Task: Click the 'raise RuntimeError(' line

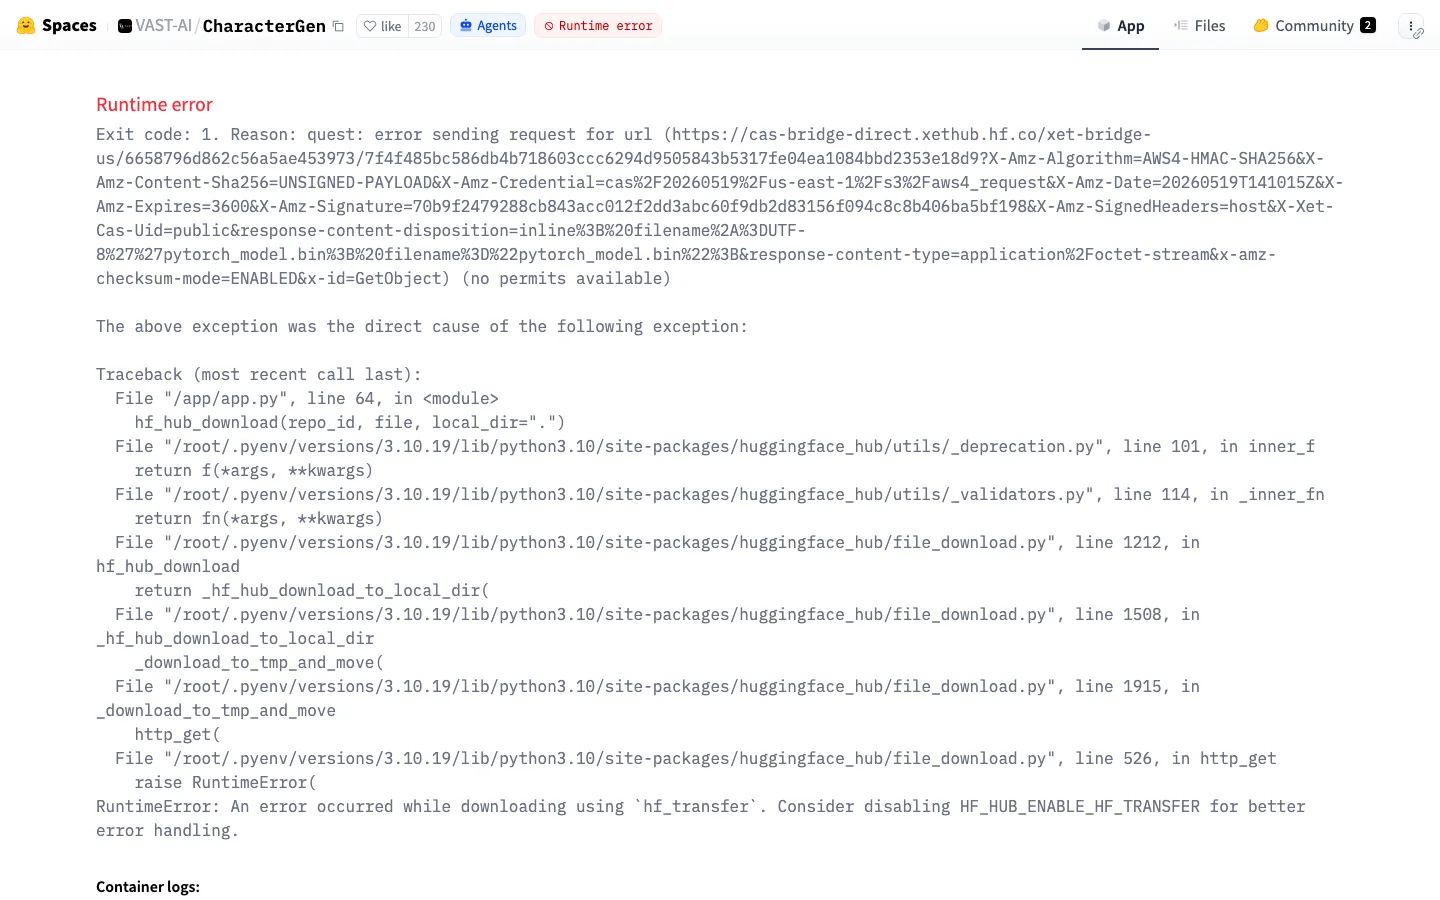Action: 226,782
